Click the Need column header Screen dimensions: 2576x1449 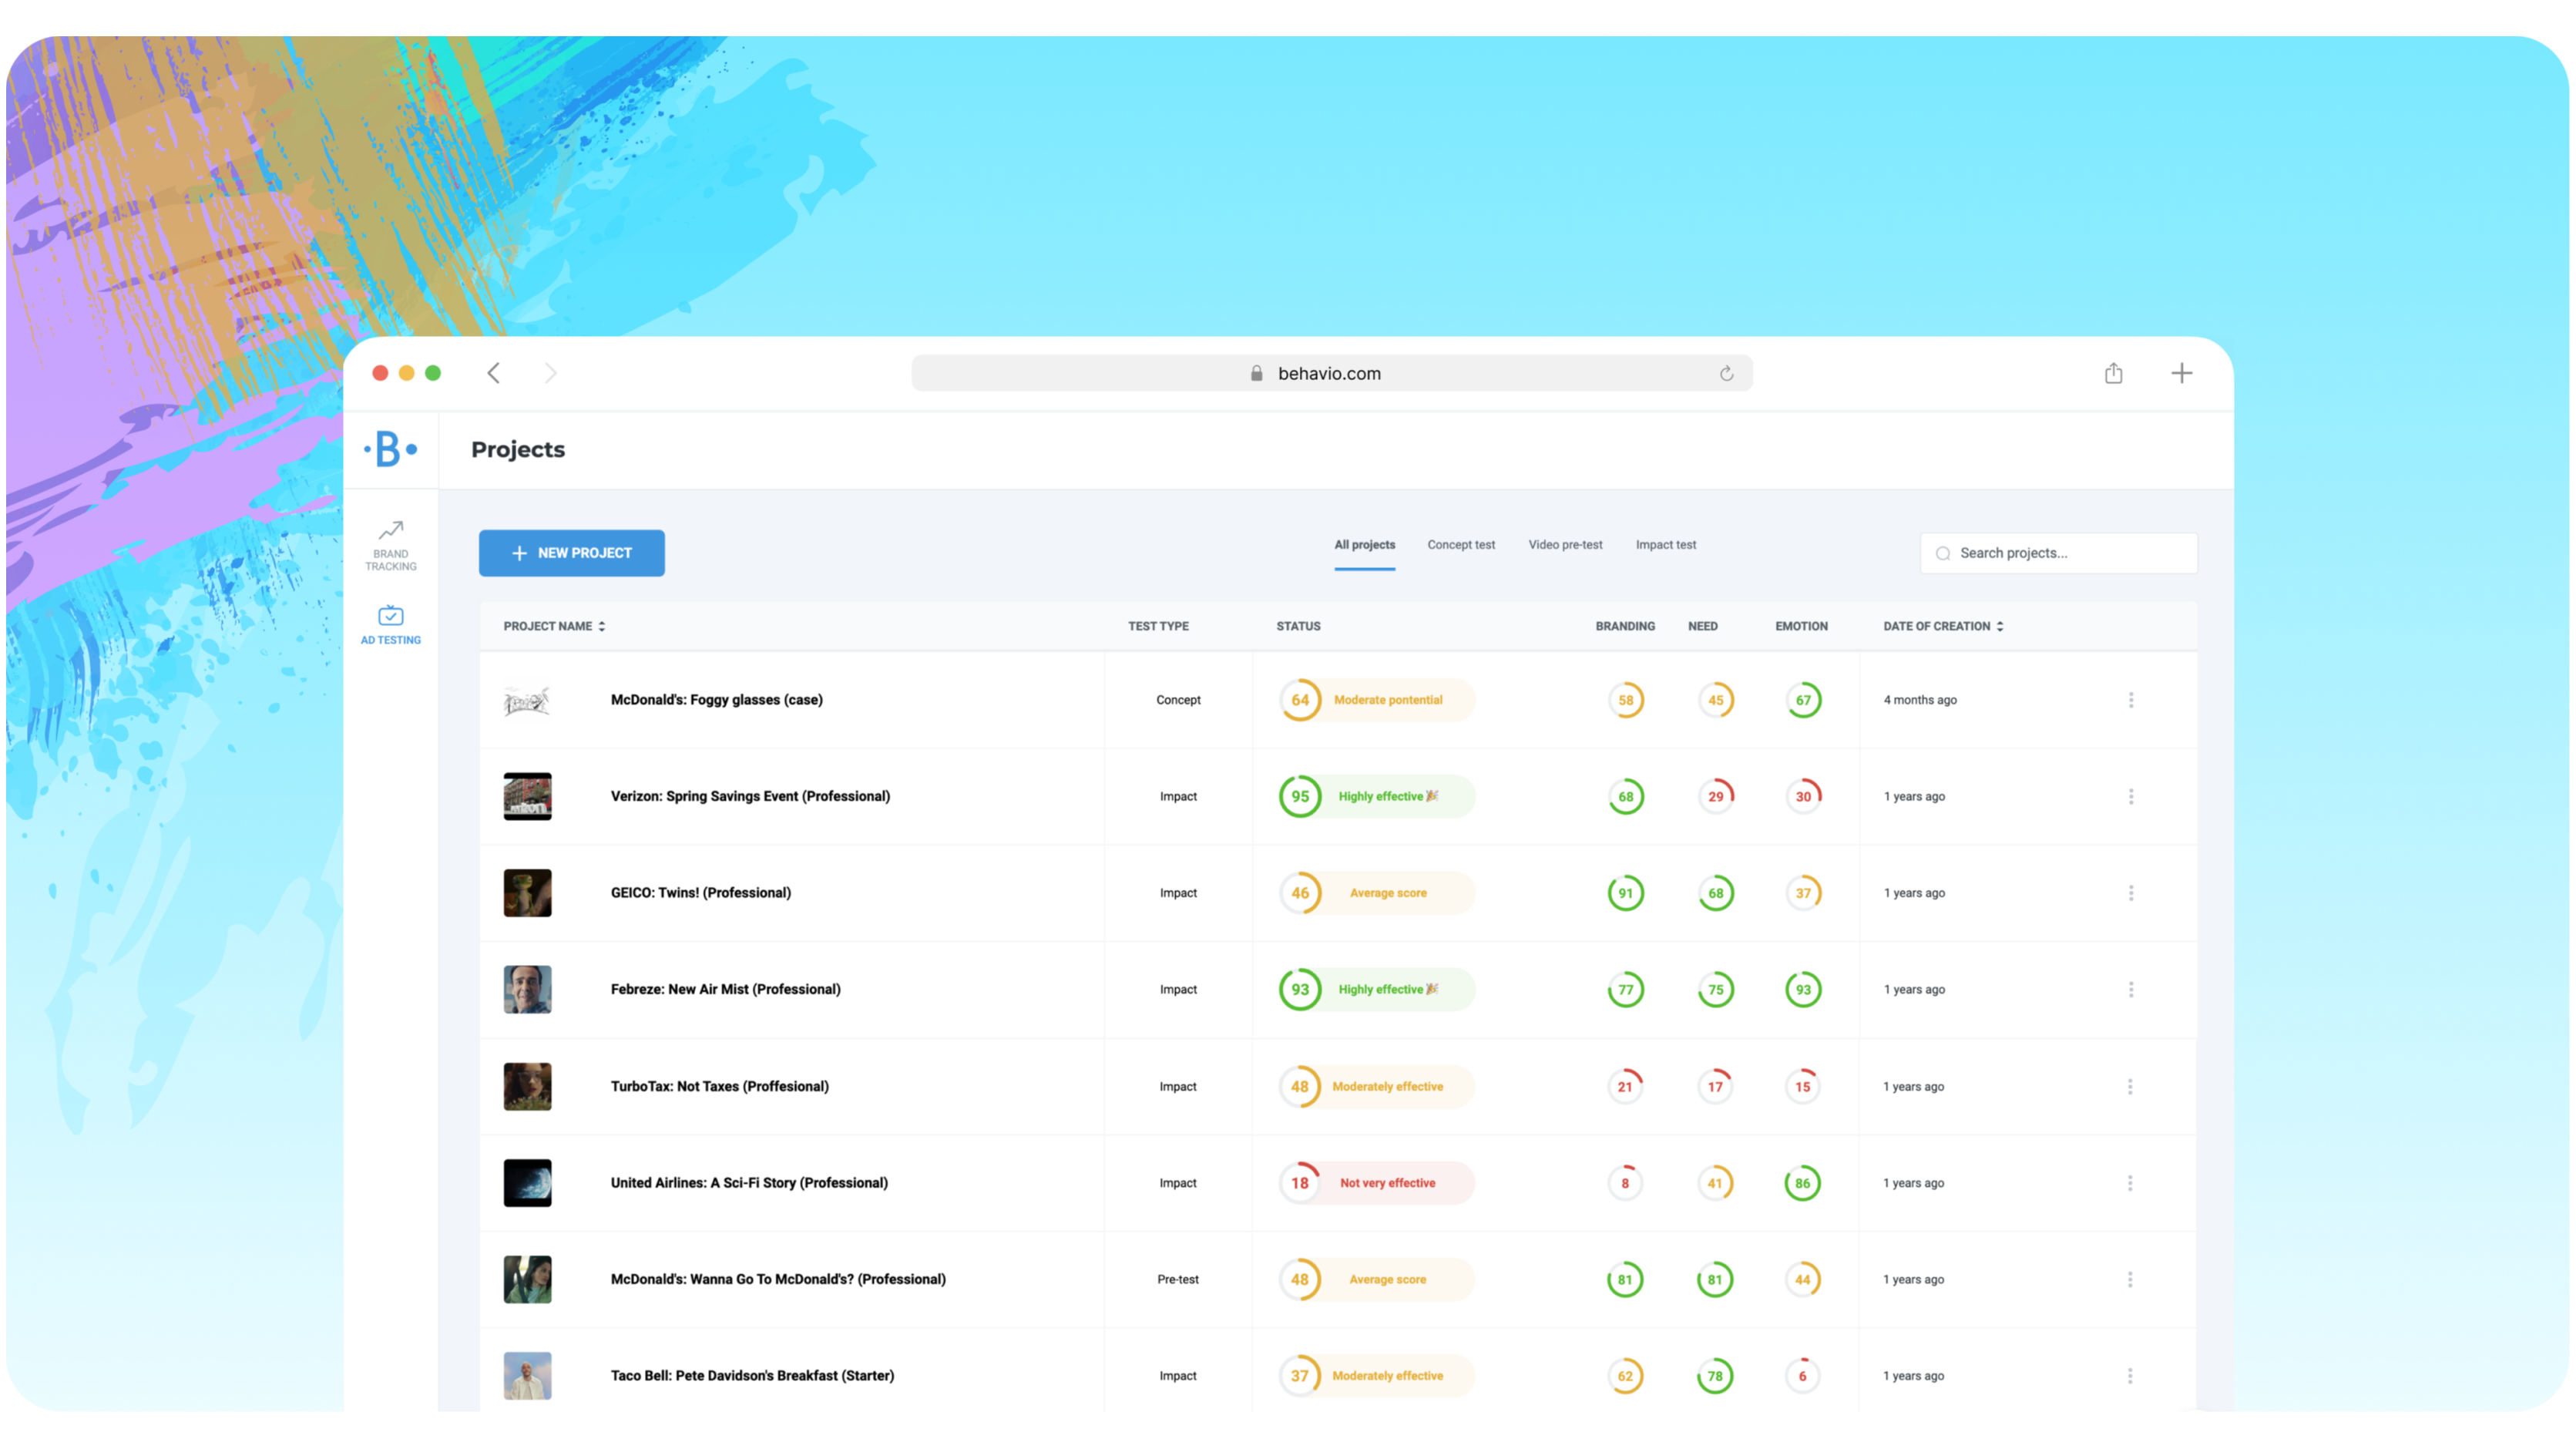point(1703,626)
